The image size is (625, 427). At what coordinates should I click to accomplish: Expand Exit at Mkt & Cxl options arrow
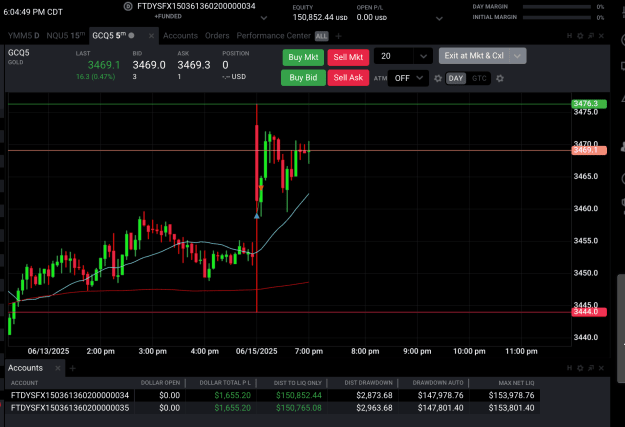point(517,56)
